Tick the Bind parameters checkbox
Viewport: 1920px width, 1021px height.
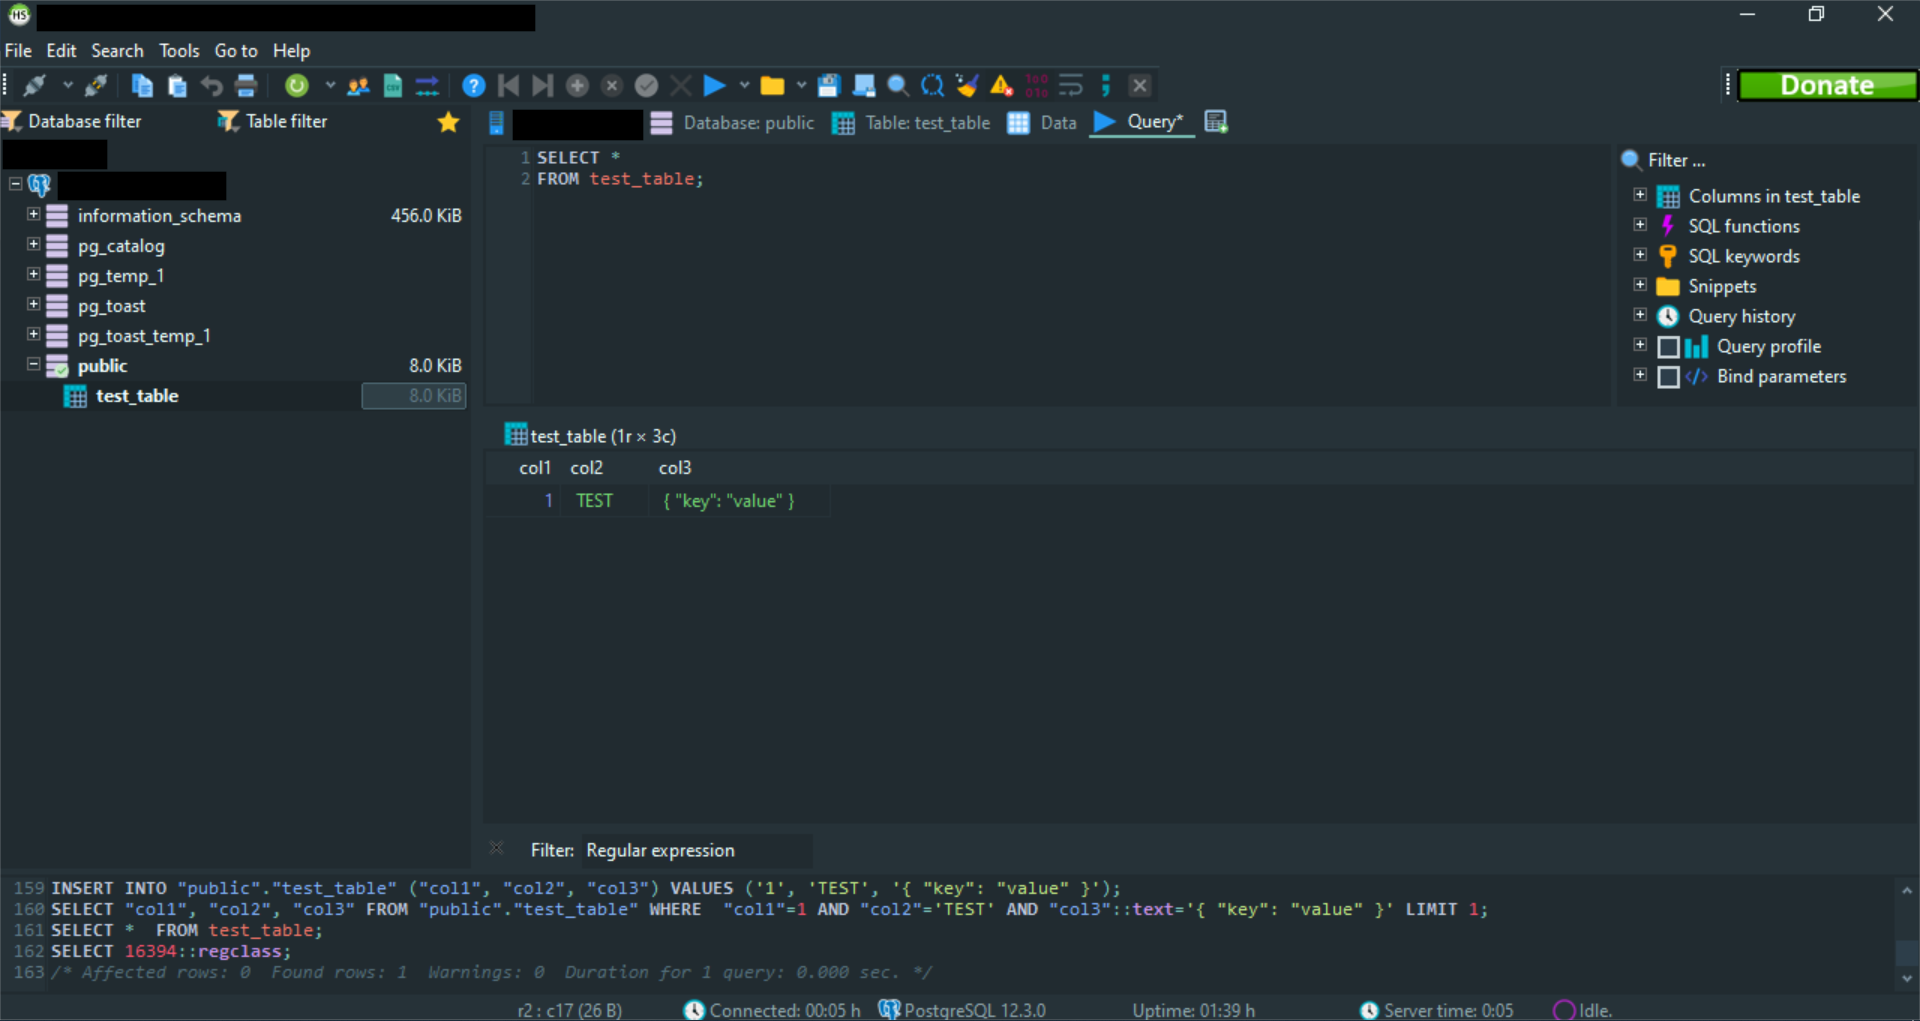tap(1668, 377)
